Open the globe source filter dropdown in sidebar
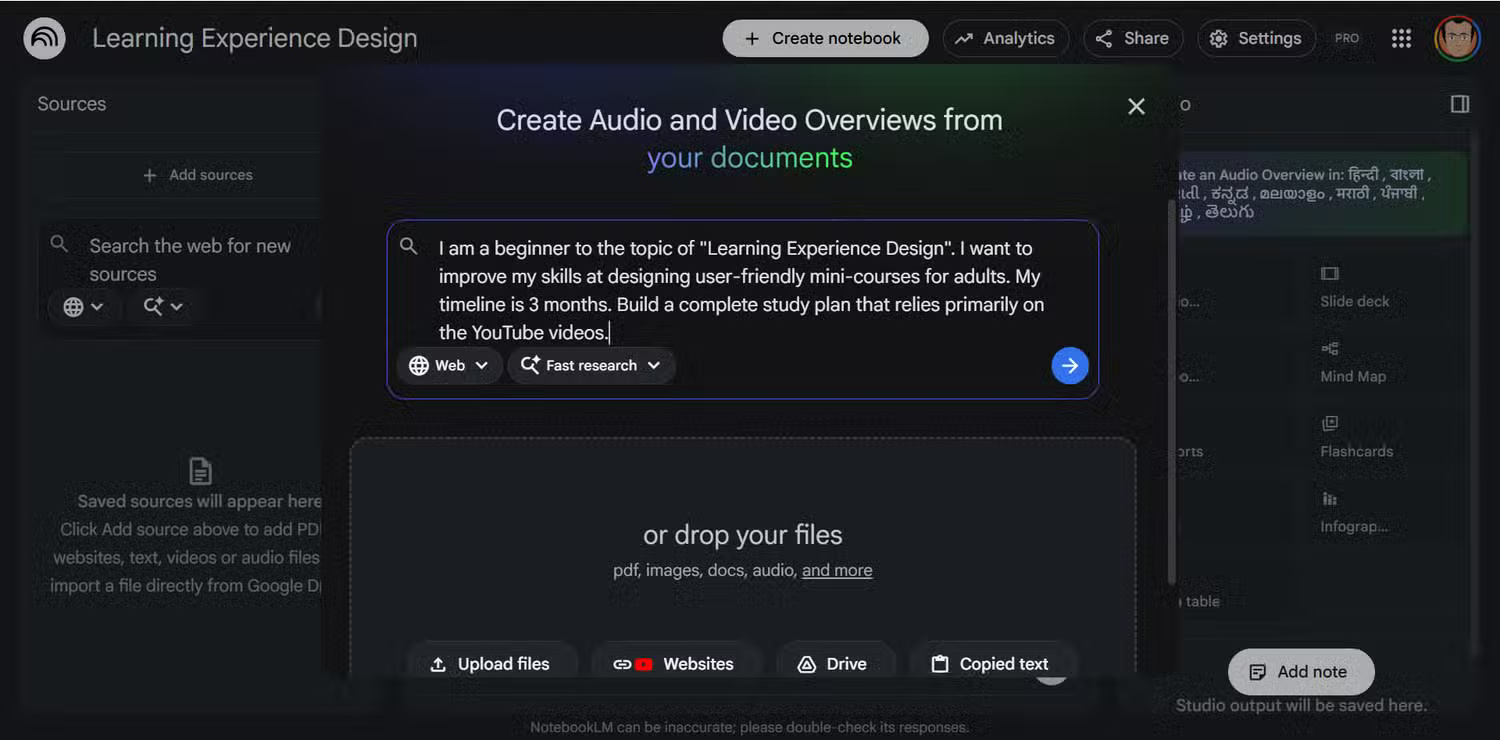Image resolution: width=1500 pixels, height=740 pixels. pos(84,307)
